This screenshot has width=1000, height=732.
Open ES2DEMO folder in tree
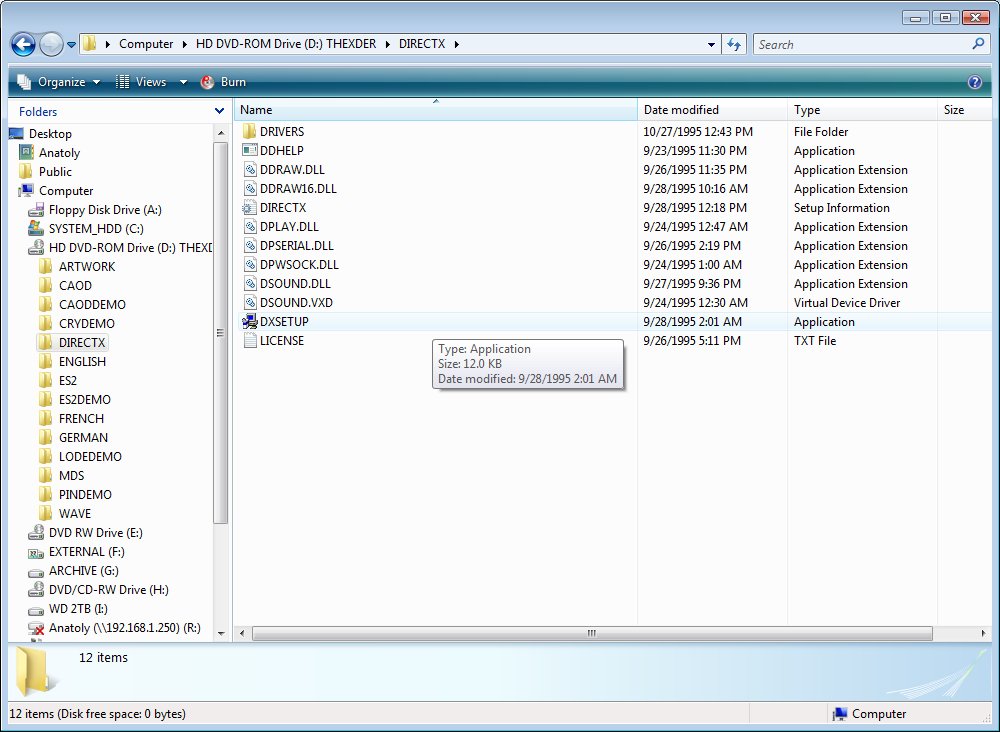(x=85, y=399)
